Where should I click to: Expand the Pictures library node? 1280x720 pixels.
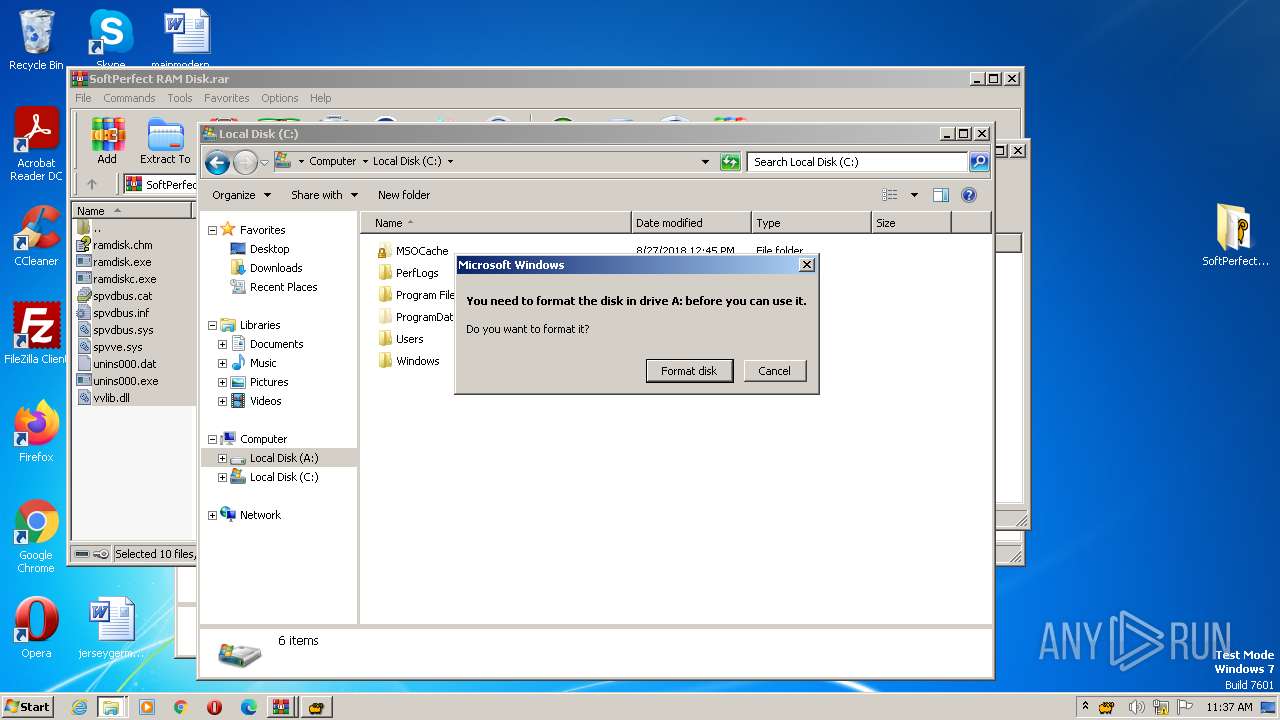[x=222, y=382]
